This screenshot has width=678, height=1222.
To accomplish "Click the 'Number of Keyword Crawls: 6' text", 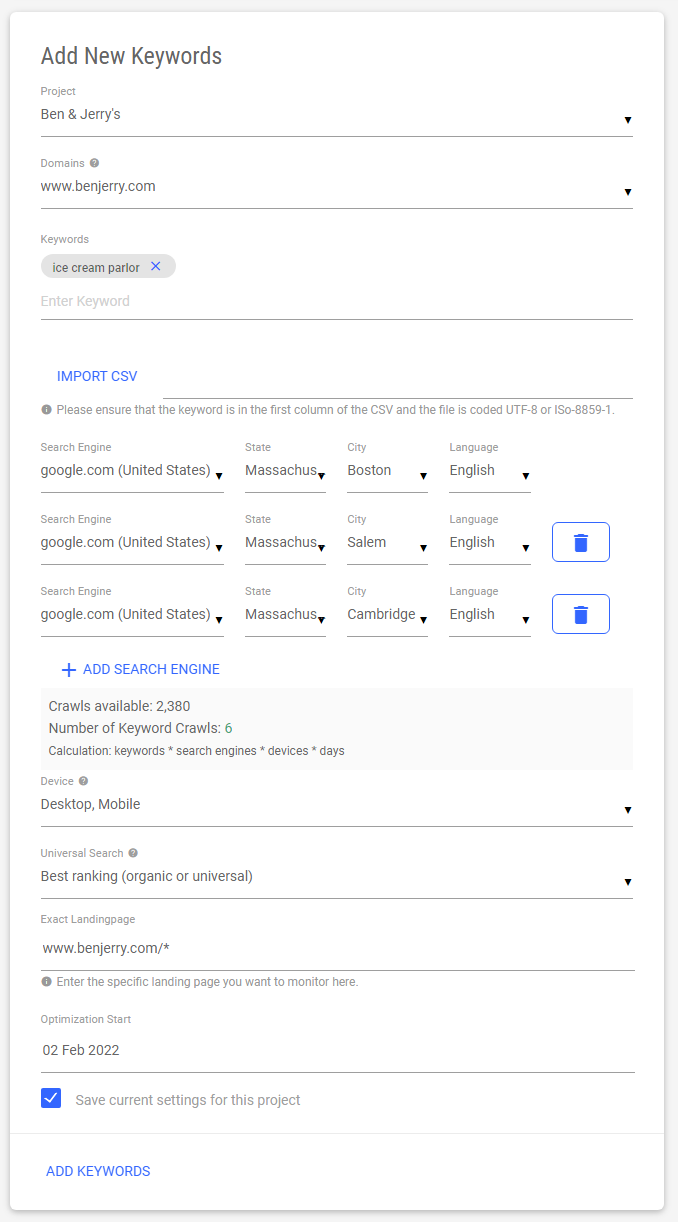I will [141, 729].
